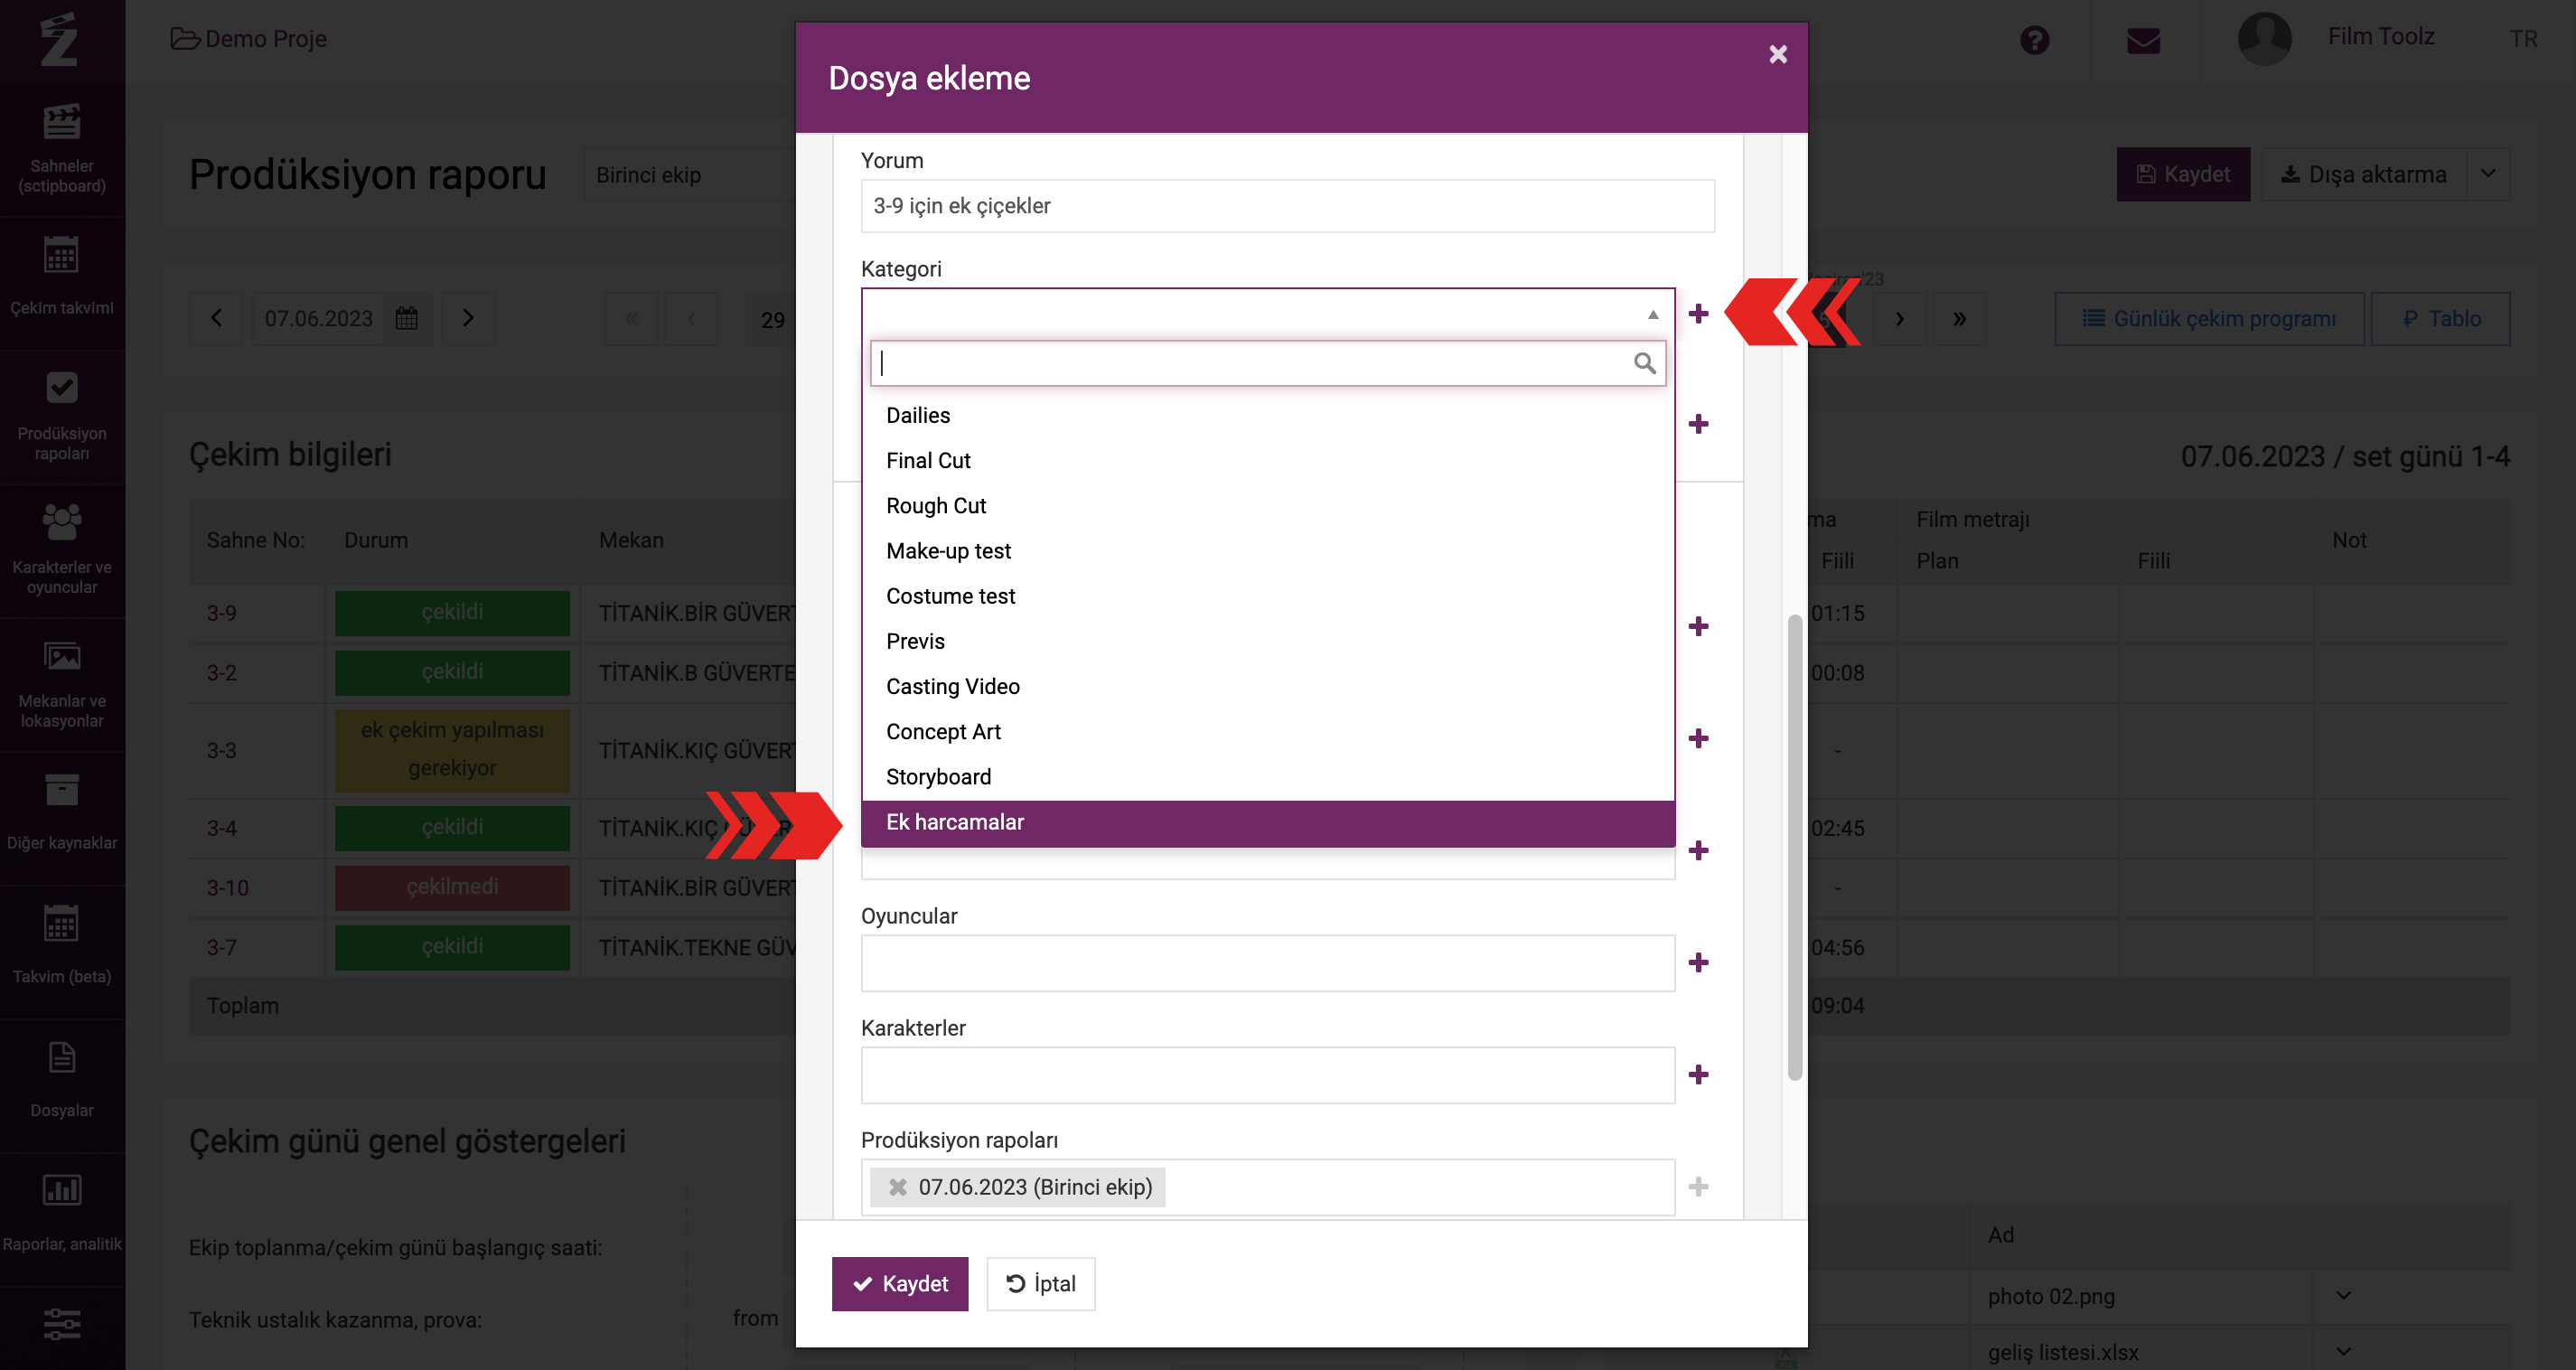
Task: Click the search magnifier in Kategori dropdown
Action: (x=1644, y=363)
